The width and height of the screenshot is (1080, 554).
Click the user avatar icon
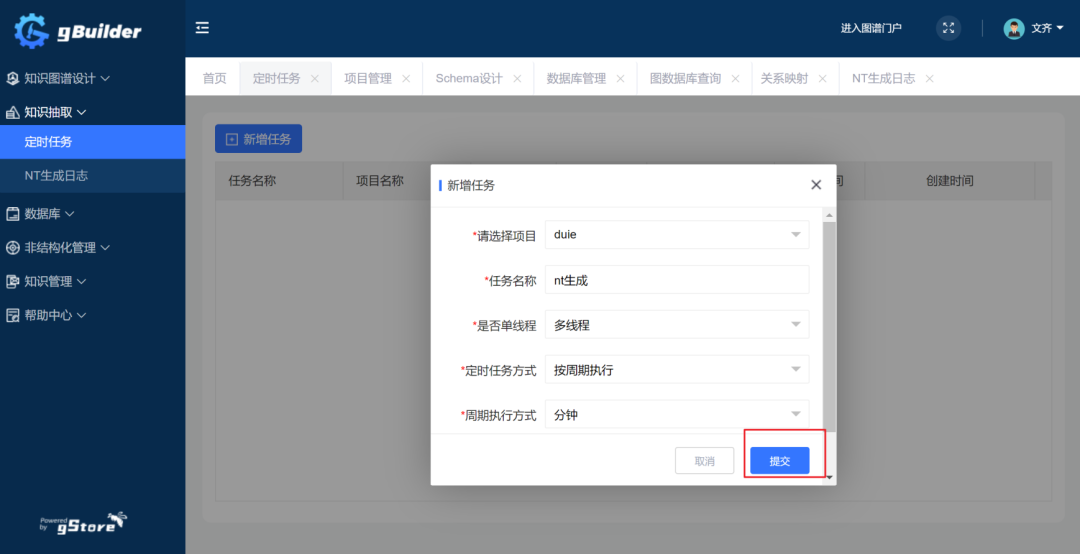tap(1014, 28)
